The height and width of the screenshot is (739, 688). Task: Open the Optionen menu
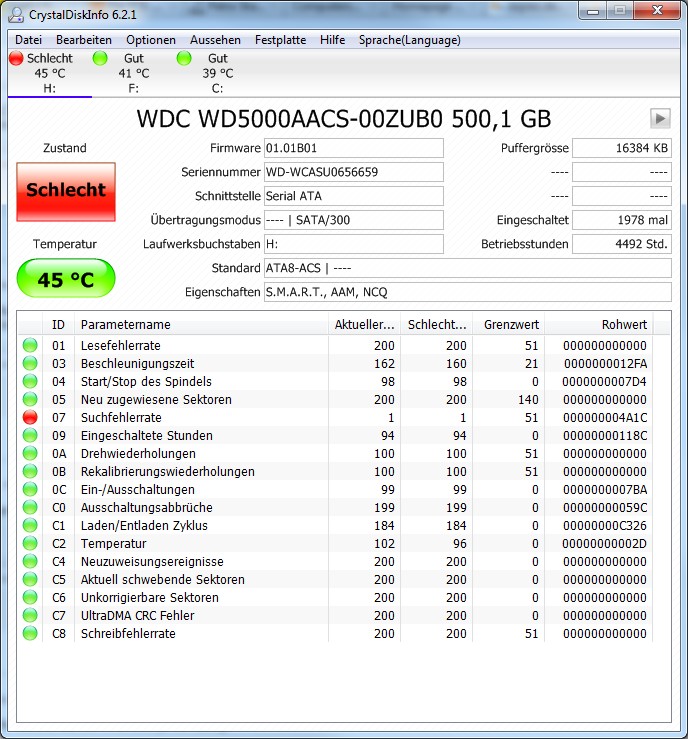[151, 40]
